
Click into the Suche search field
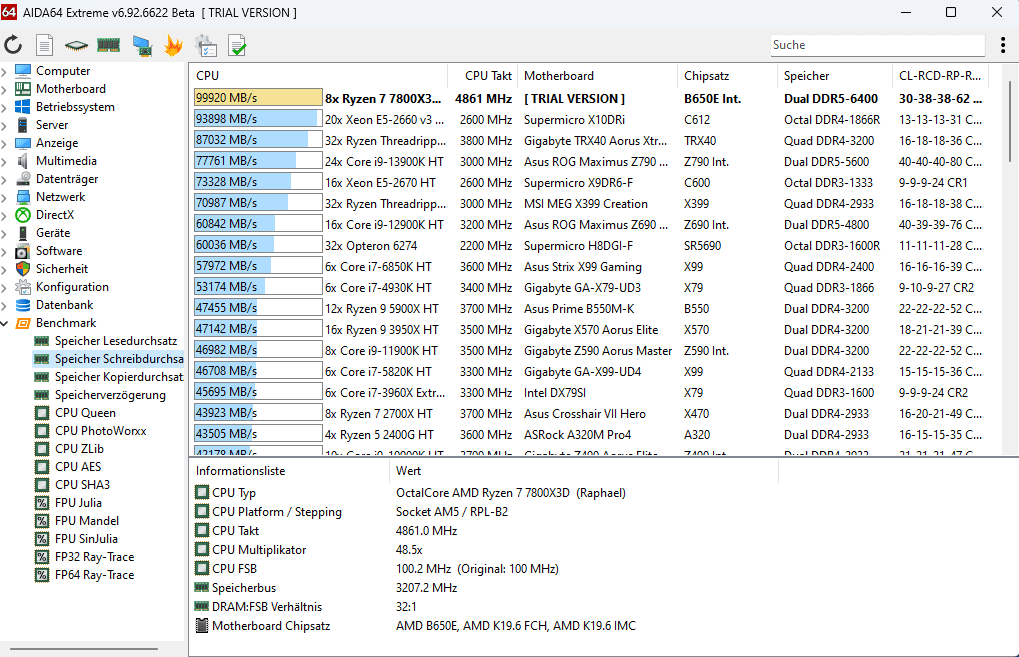[877, 45]
